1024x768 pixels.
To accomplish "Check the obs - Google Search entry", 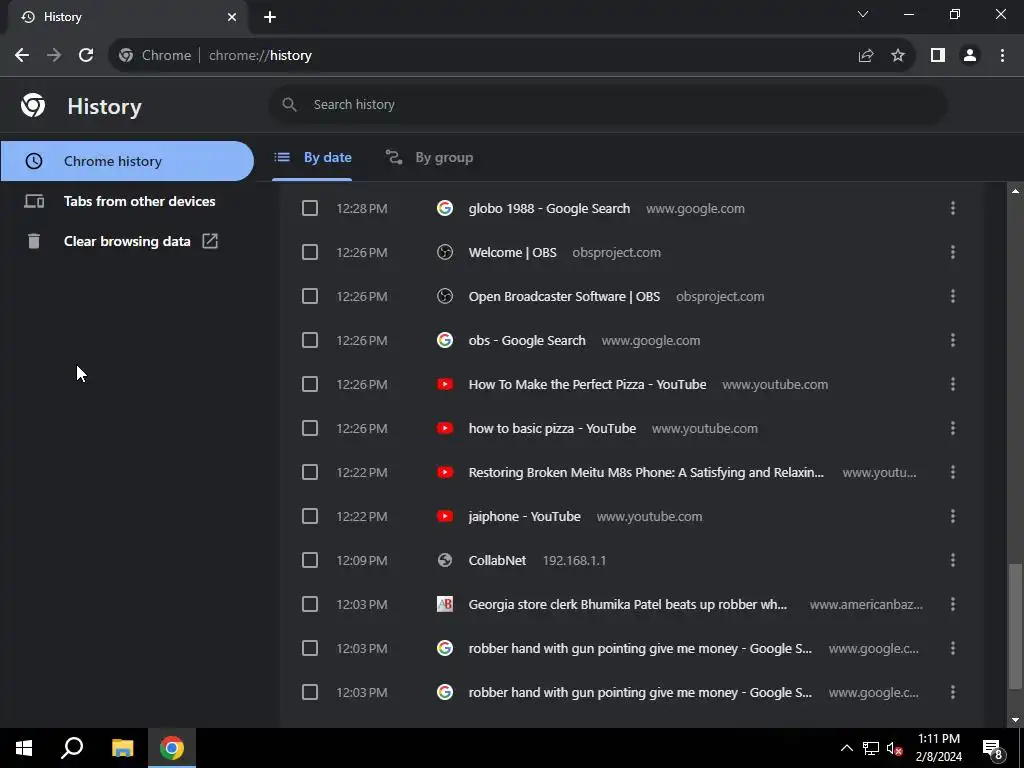I will click(x=310, y=340).
